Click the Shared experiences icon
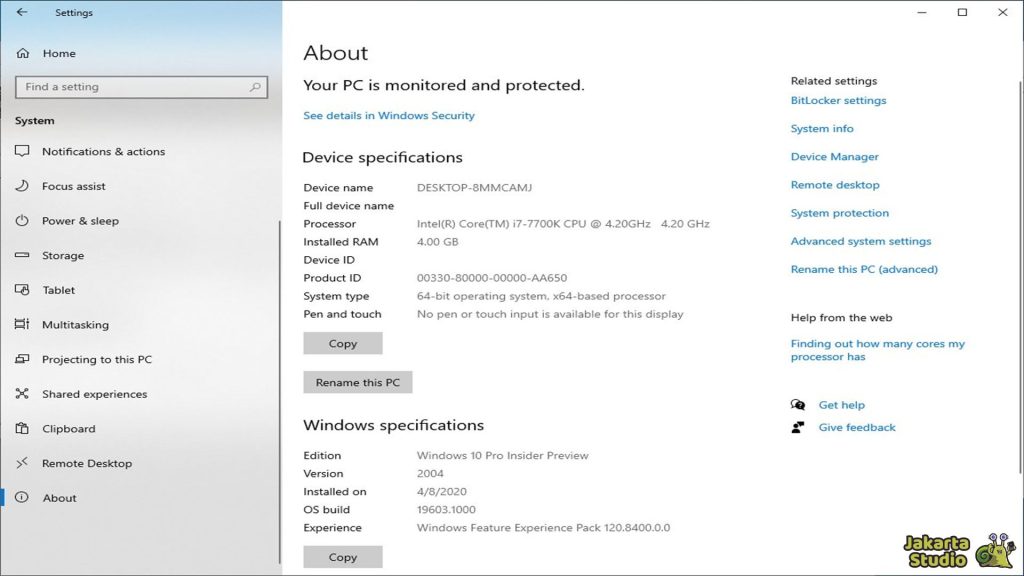Viewport: 1024px width, 576px height. pos(22,394)
